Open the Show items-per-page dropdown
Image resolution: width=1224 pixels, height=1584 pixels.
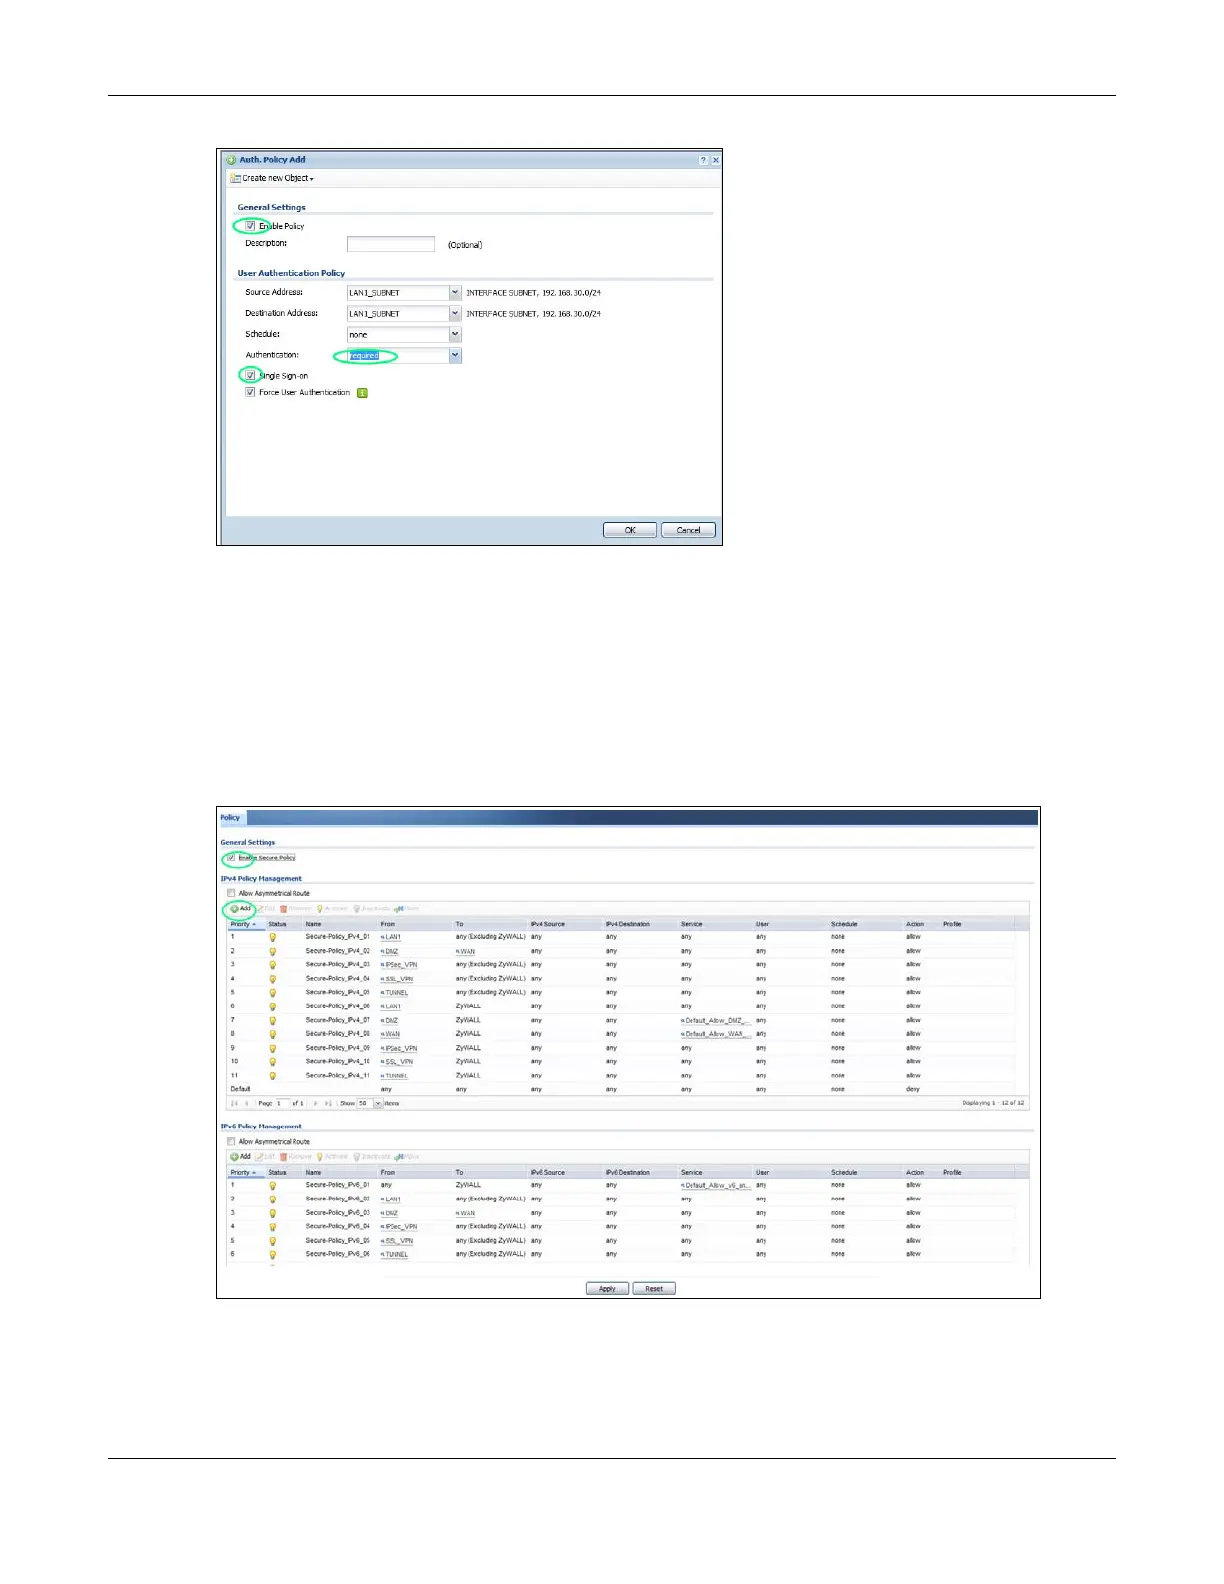coord(378,1103)
